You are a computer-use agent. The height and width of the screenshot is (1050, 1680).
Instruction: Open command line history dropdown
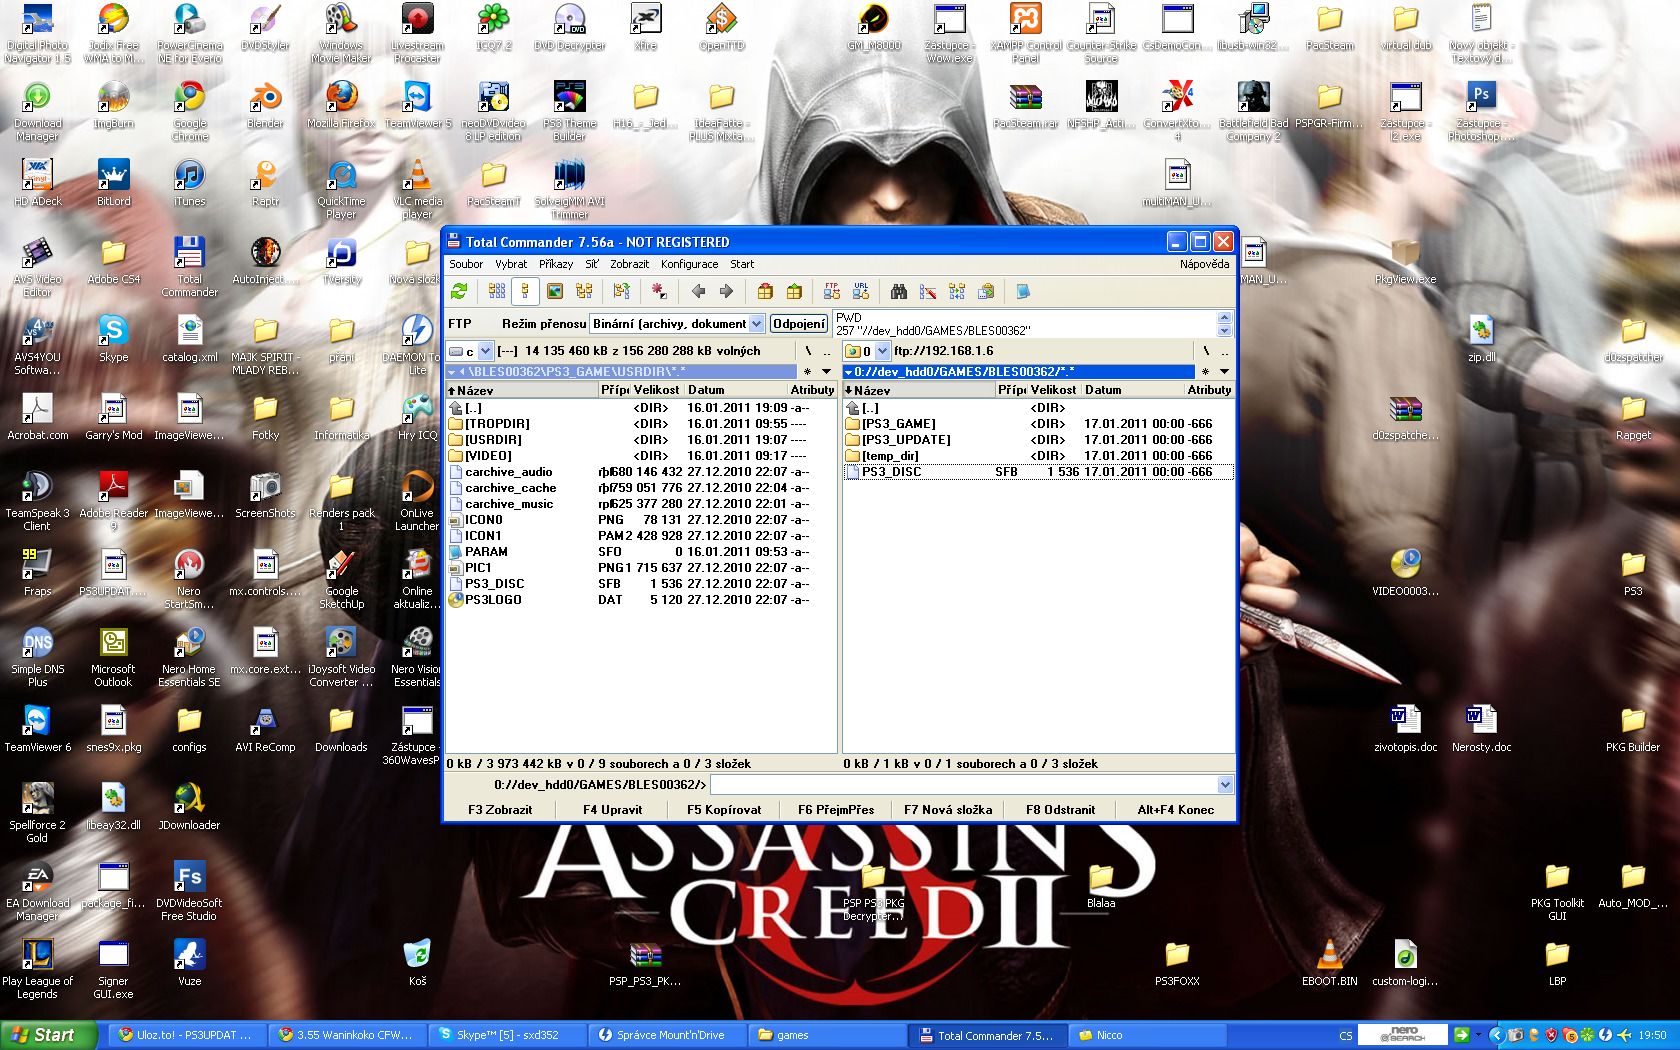(x=1225, y=785)
